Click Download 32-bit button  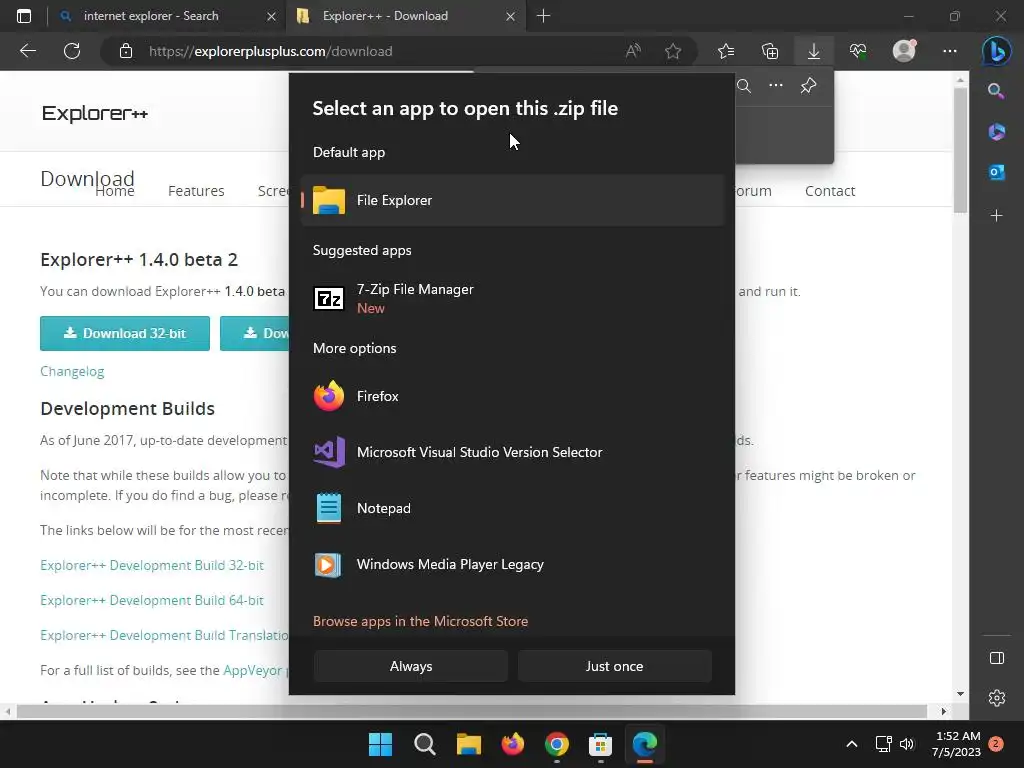click(x=125, y=333)
